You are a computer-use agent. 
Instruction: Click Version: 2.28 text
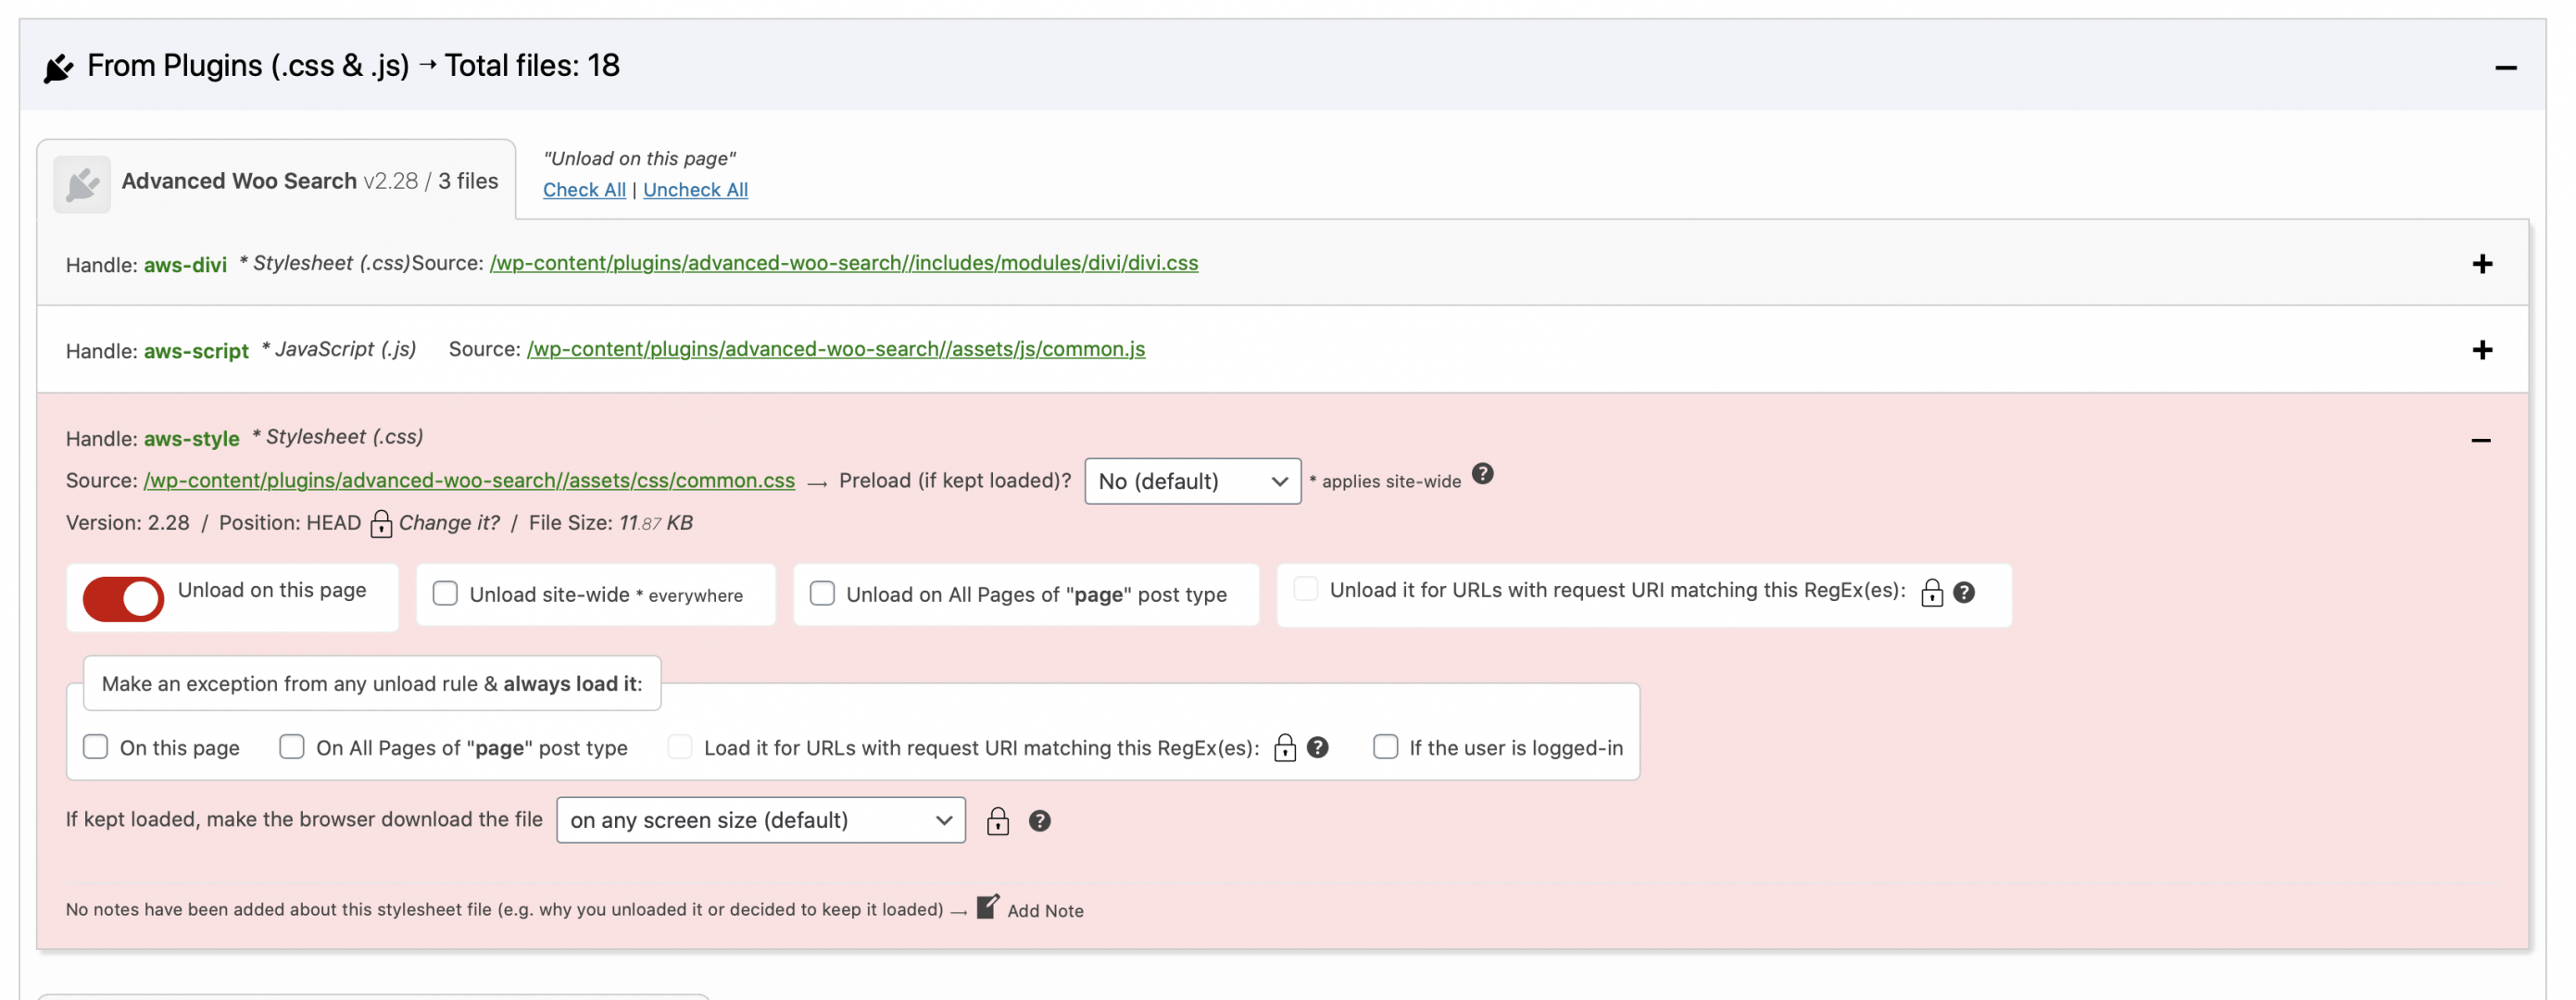point(127,523)
